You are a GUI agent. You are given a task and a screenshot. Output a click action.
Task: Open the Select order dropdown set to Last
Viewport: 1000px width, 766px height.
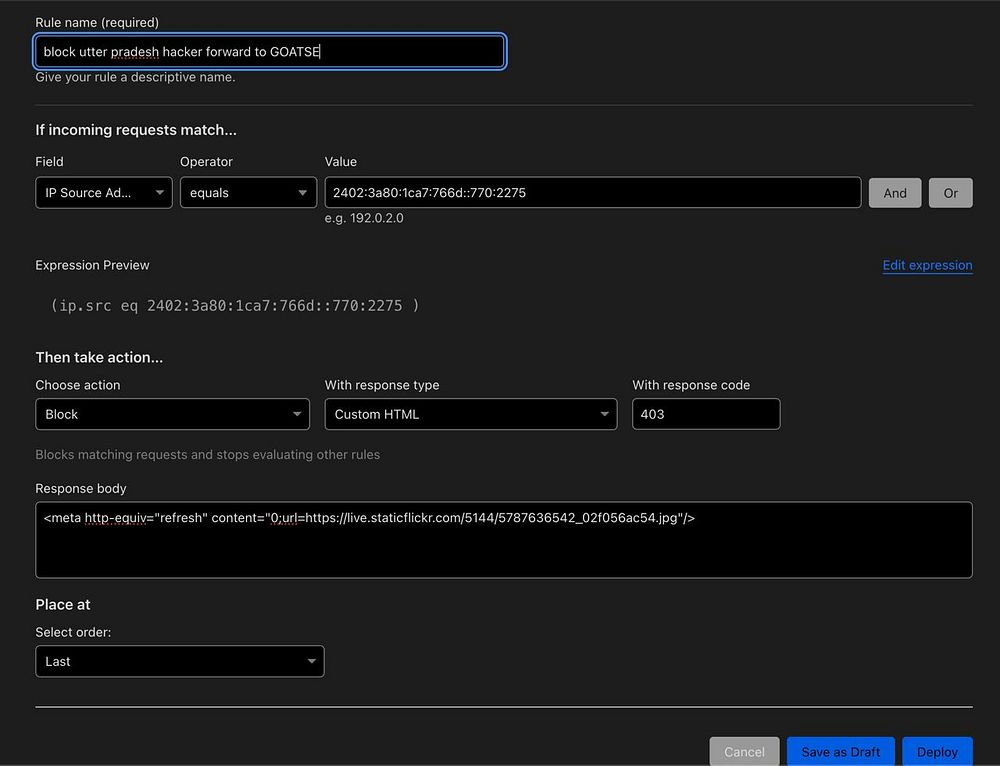(x=179, y=661)
